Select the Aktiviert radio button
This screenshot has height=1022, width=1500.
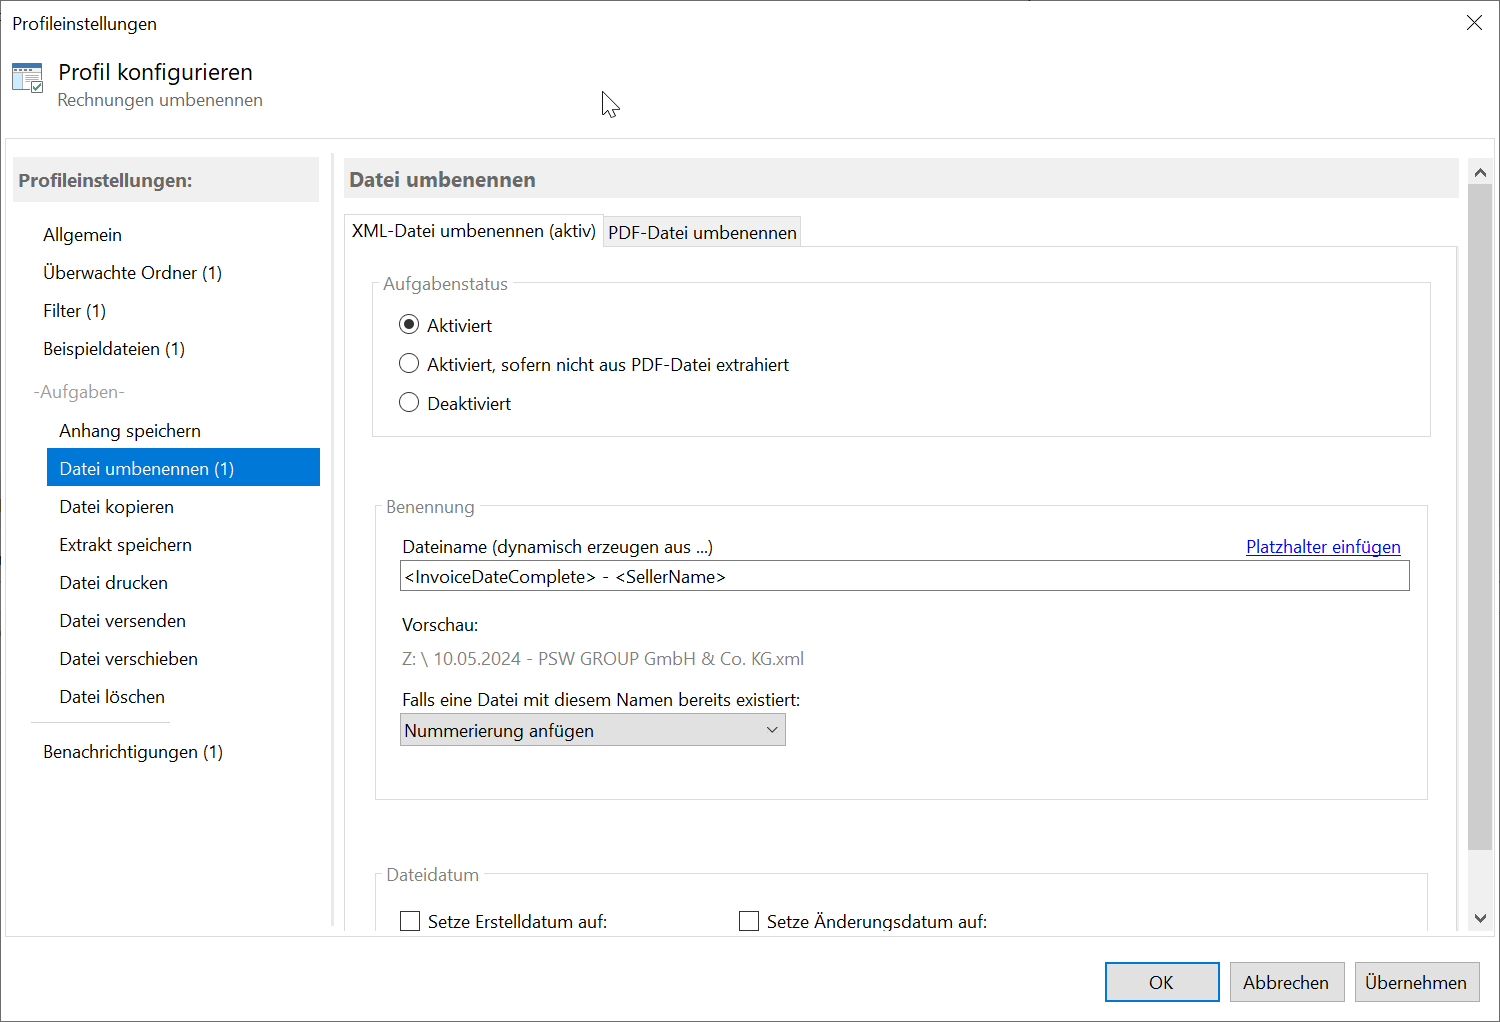(409, 325)
